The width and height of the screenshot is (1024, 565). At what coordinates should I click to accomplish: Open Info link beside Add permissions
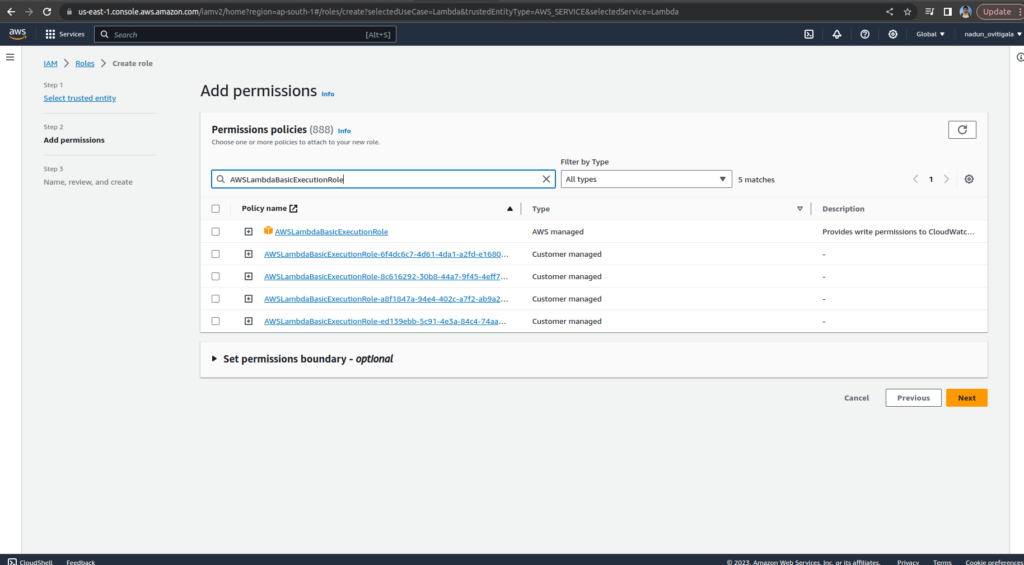tap(328, 94)
